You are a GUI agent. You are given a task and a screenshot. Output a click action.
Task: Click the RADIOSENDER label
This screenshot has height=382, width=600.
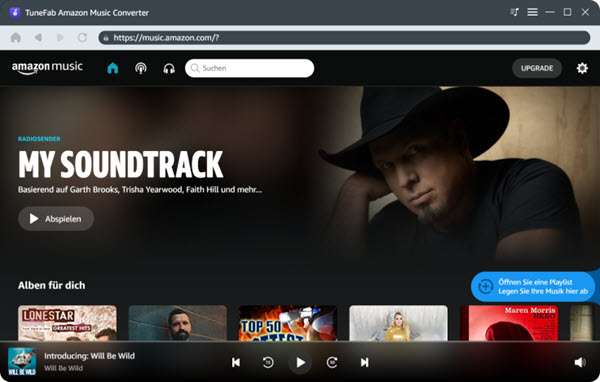pyautogui.click(x=39, y=139)
